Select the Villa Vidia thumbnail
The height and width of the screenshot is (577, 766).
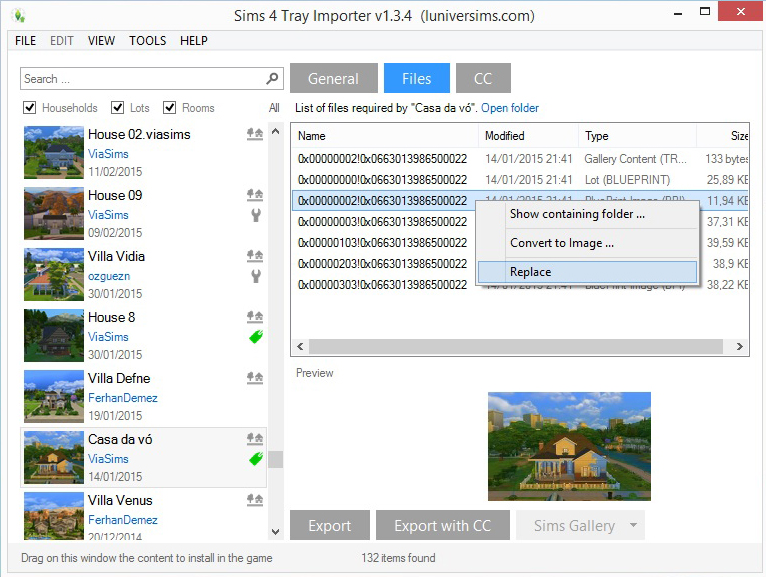tap(54, 274)
